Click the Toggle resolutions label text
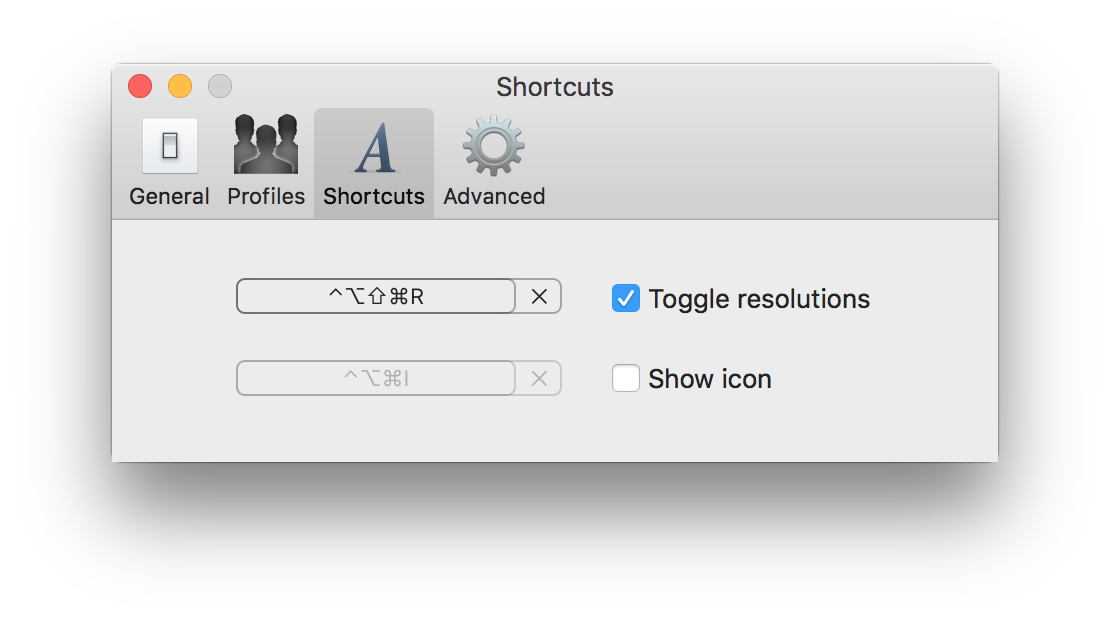Screen dimensions: 1110x622 tap(759, 299)
